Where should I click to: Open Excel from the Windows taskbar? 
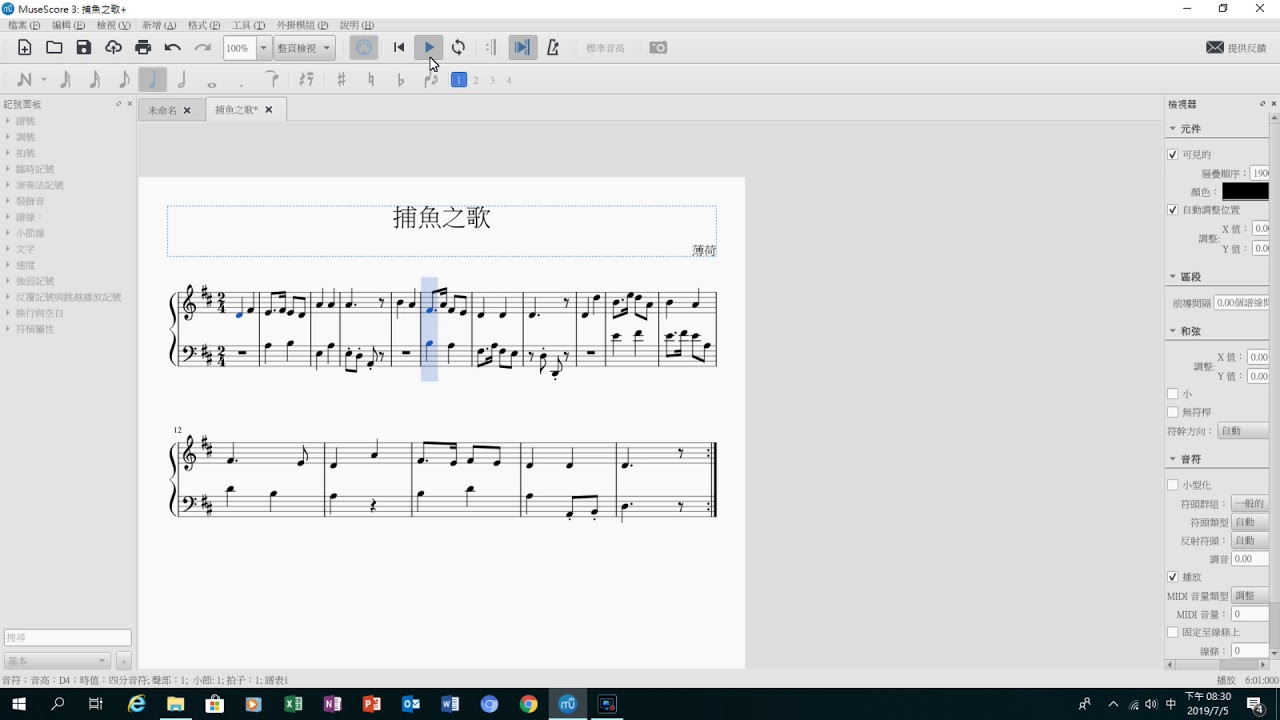point(293,704)
